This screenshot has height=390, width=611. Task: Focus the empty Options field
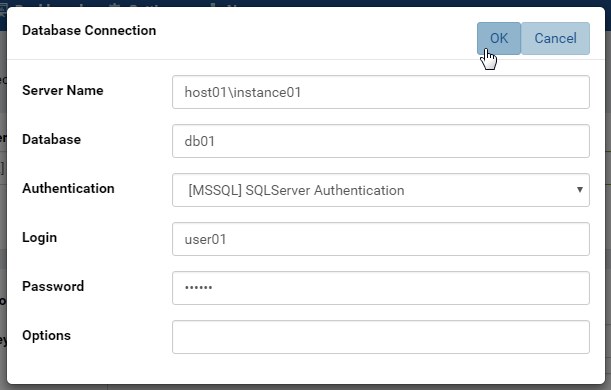[381, 337]
